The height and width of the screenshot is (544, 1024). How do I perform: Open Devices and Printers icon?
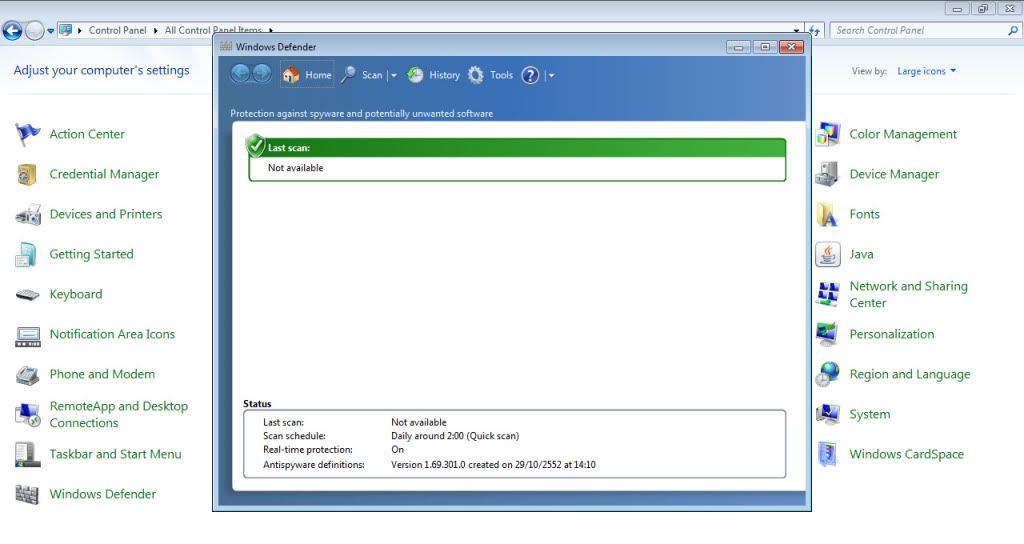pos(27,214)
